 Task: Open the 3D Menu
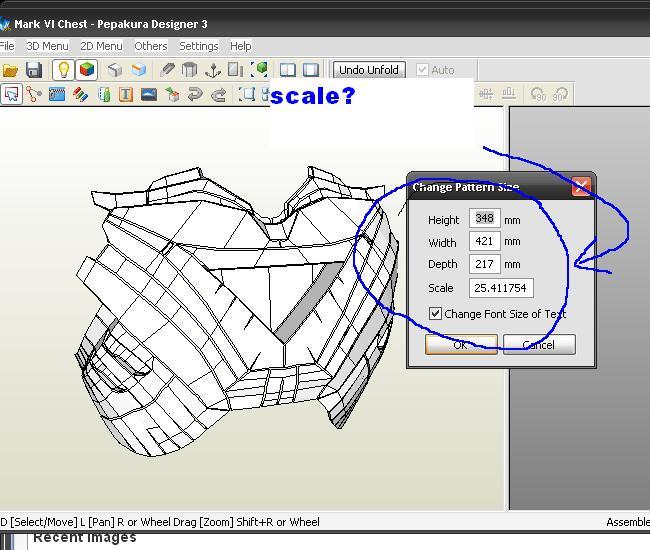(47, 46)
